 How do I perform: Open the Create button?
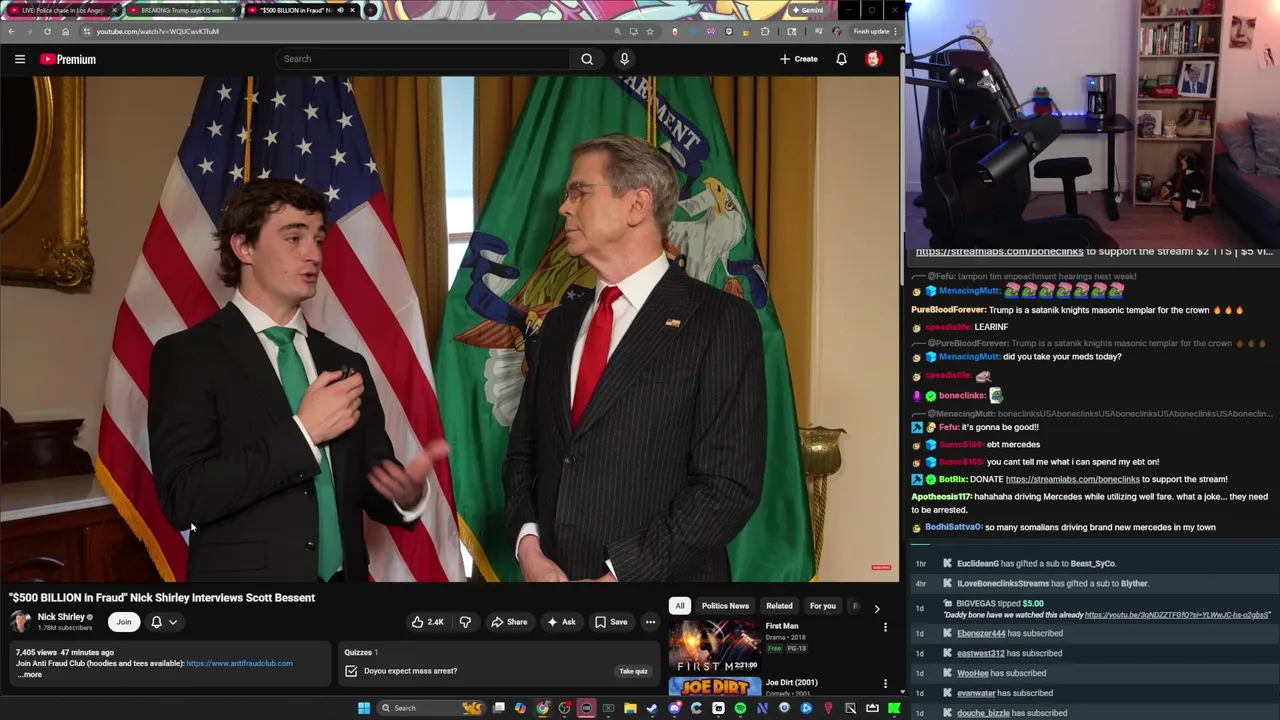click(x=799, y=59)
